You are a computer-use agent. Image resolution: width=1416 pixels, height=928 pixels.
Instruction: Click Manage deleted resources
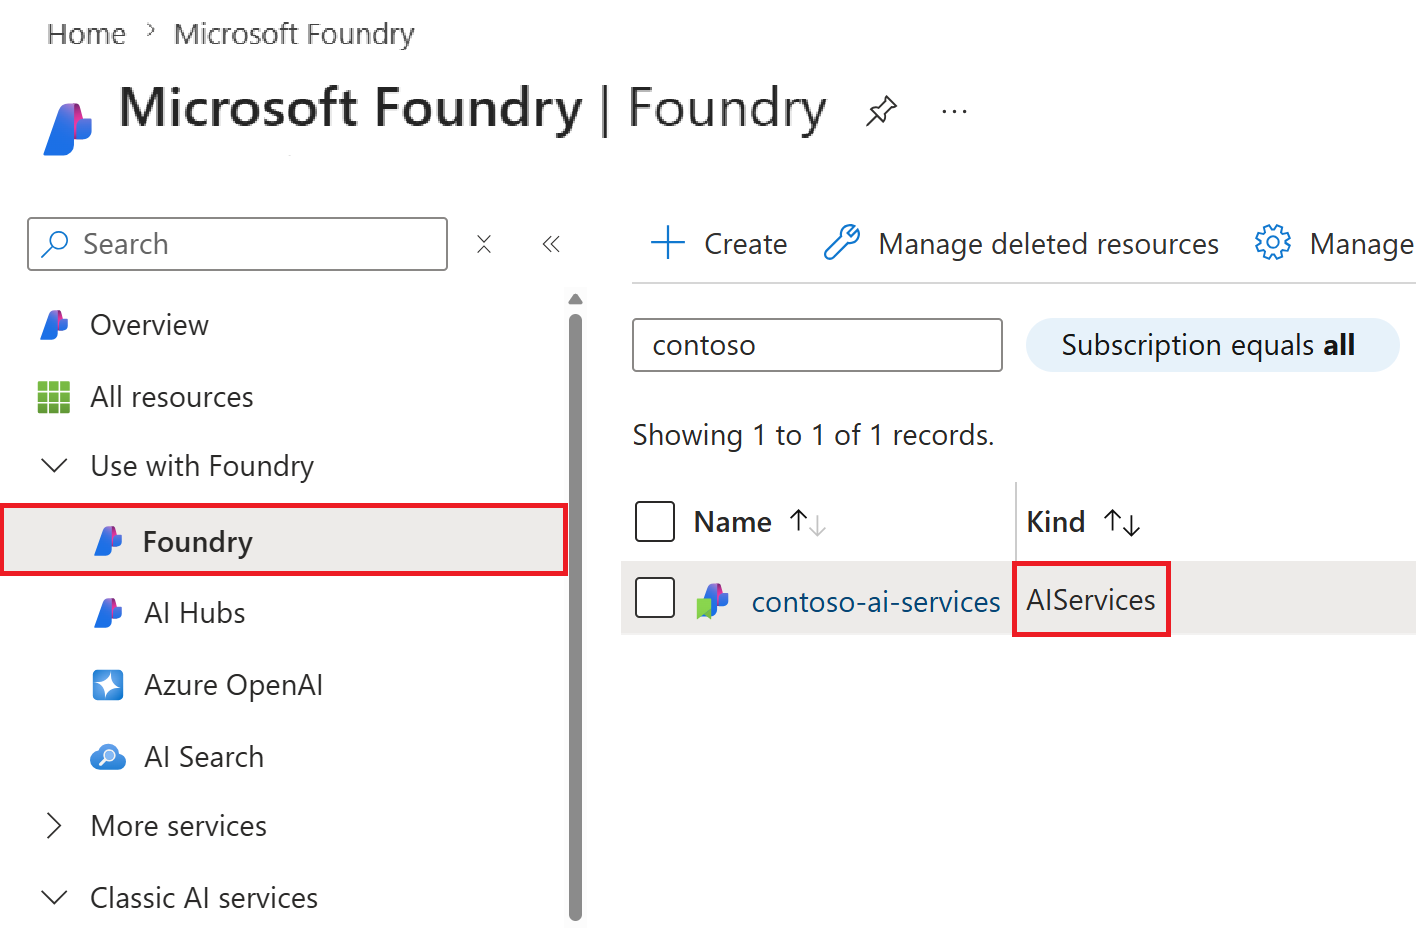click(1021, 243)
